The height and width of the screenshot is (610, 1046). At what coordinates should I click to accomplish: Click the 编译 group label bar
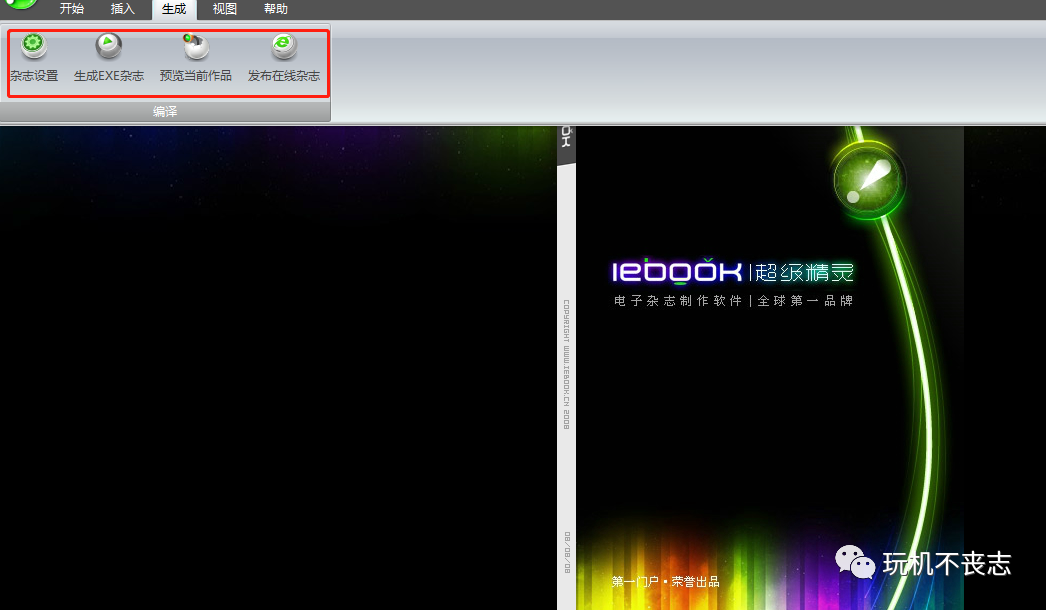click(165, 112)
